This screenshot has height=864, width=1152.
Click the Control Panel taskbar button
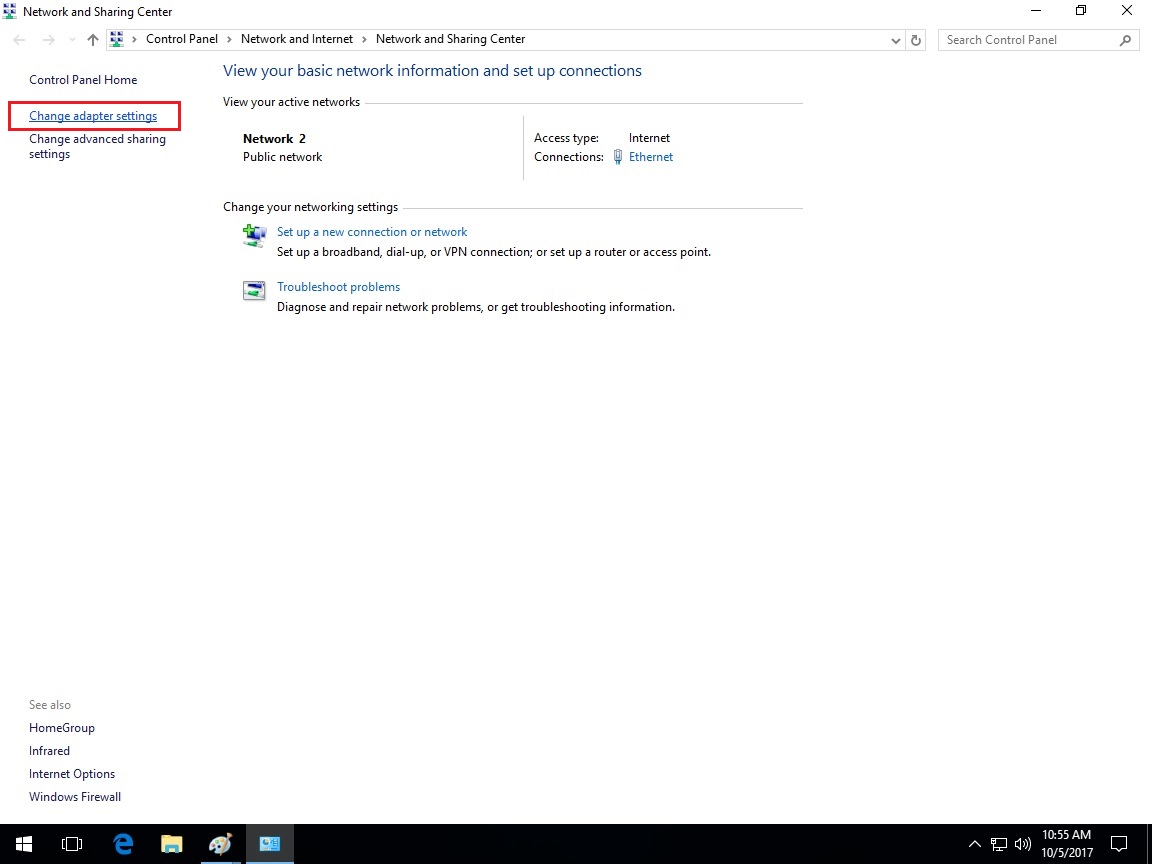click(270, 844)
